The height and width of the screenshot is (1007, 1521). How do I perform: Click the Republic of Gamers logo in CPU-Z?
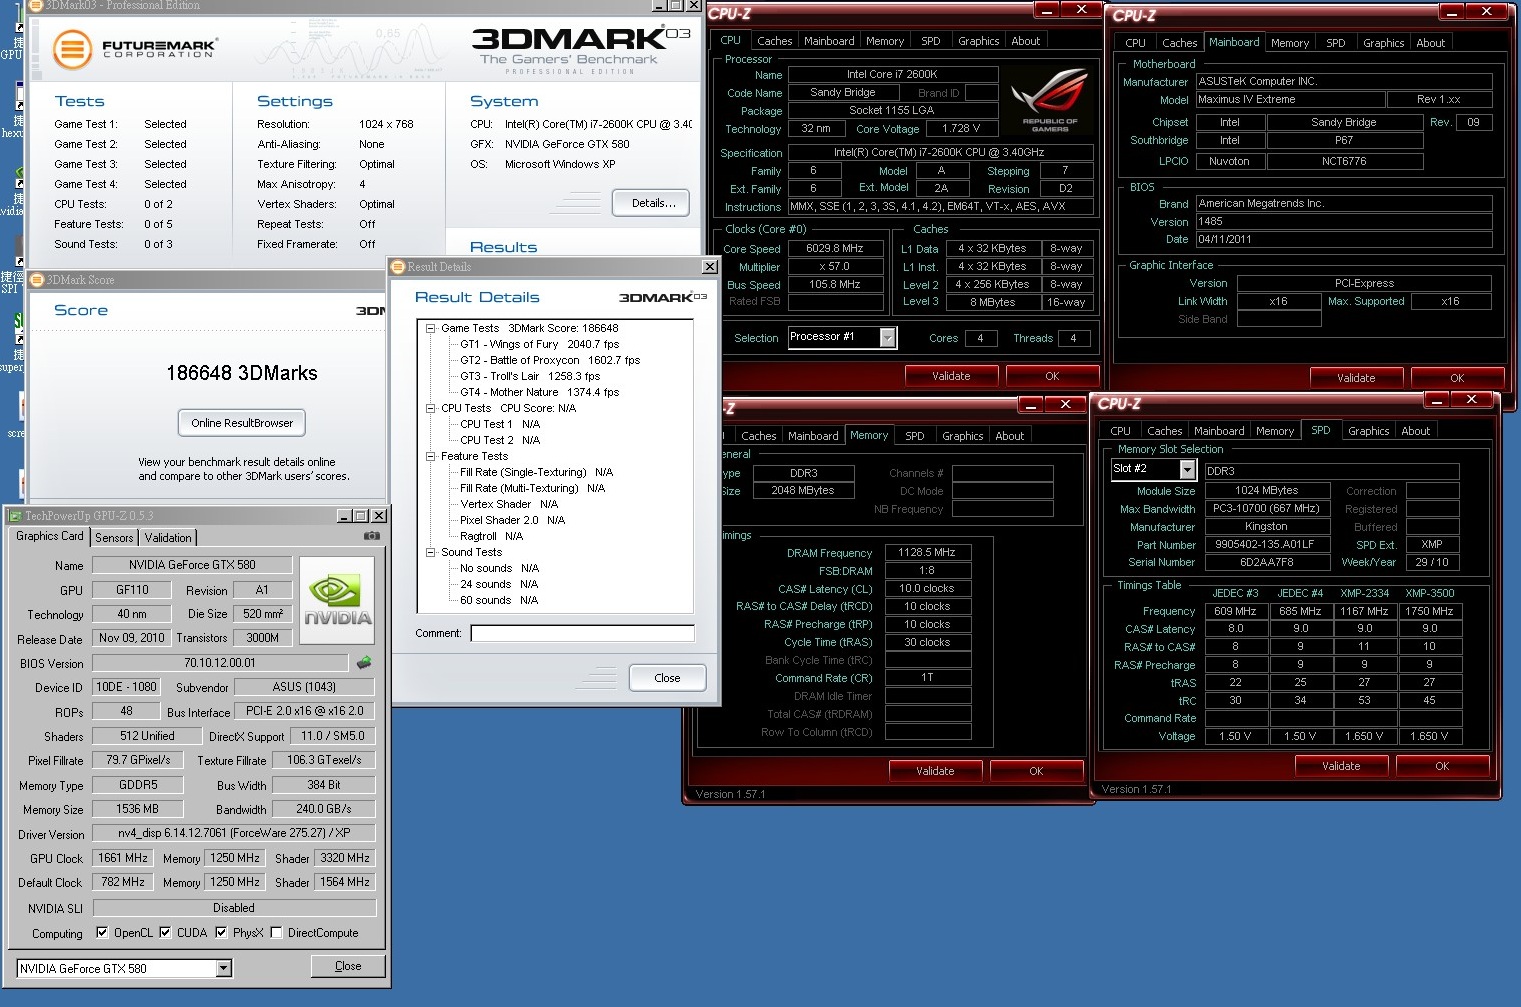tap(1049, 100)
